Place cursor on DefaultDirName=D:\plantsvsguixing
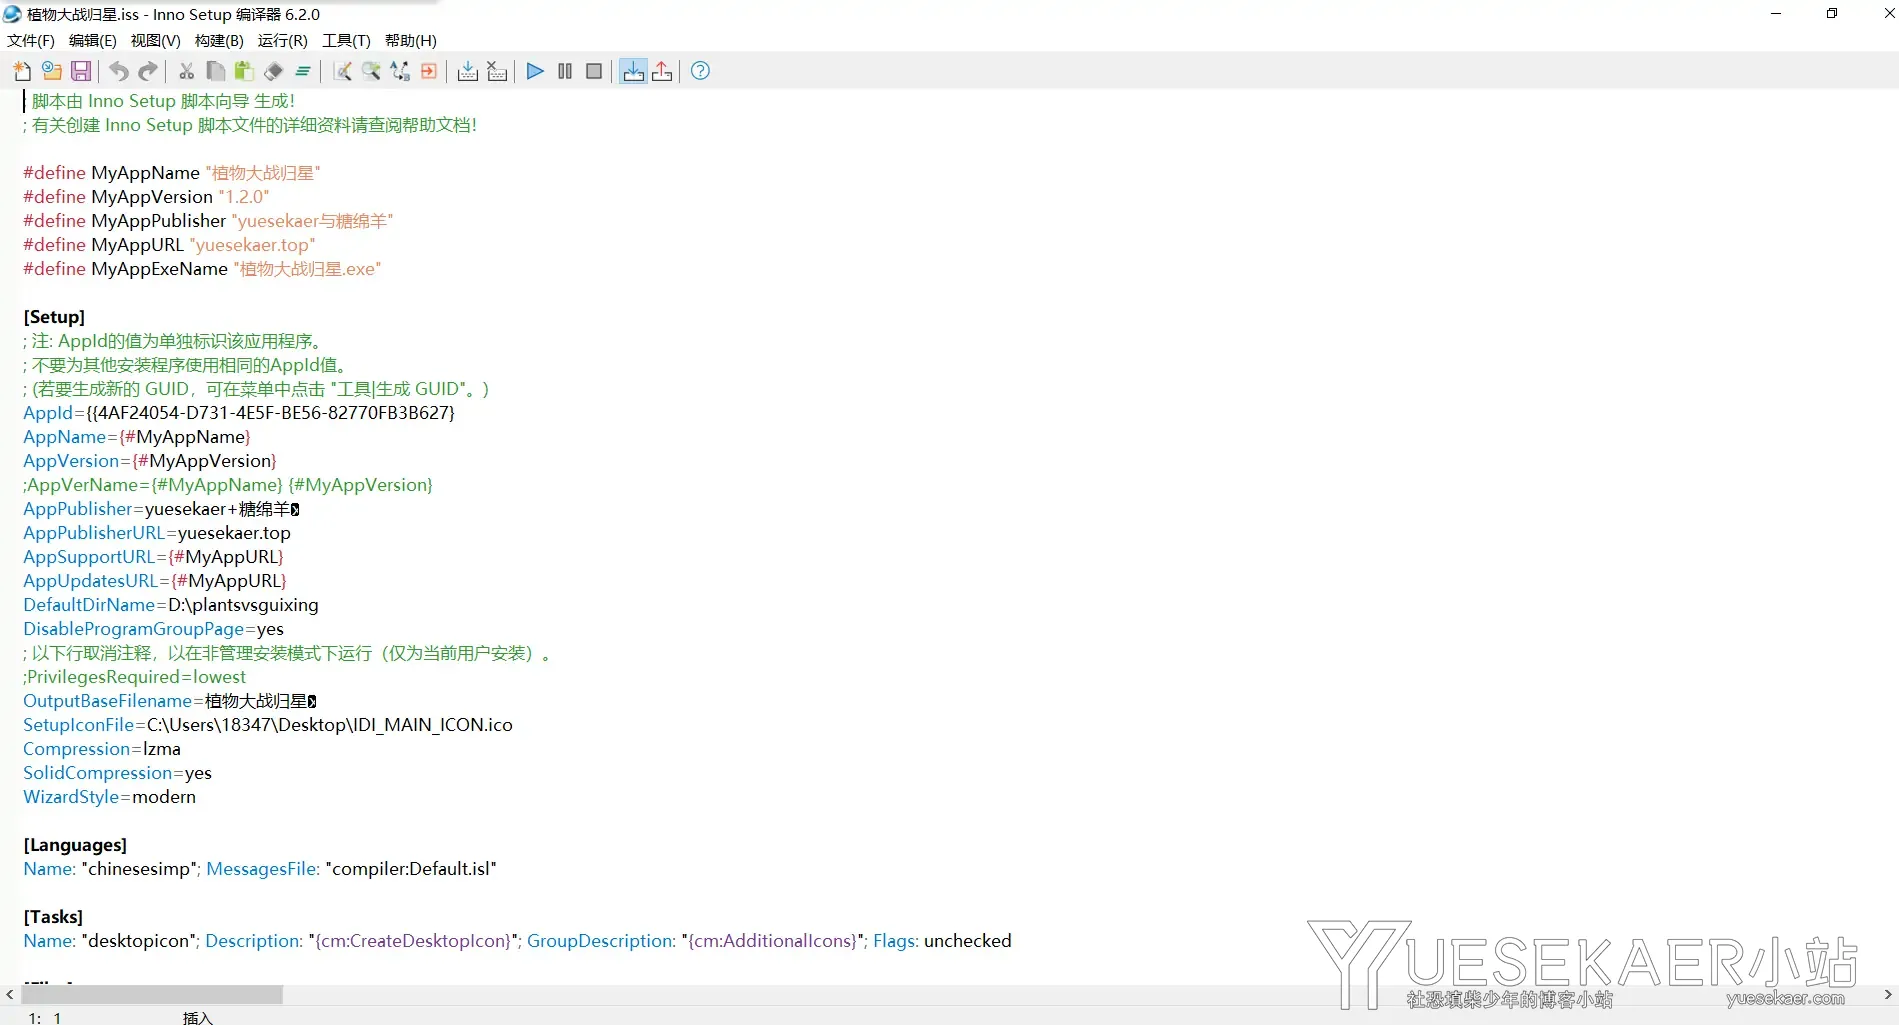This screenshot has height=1025, width=1899. point(171,605)
